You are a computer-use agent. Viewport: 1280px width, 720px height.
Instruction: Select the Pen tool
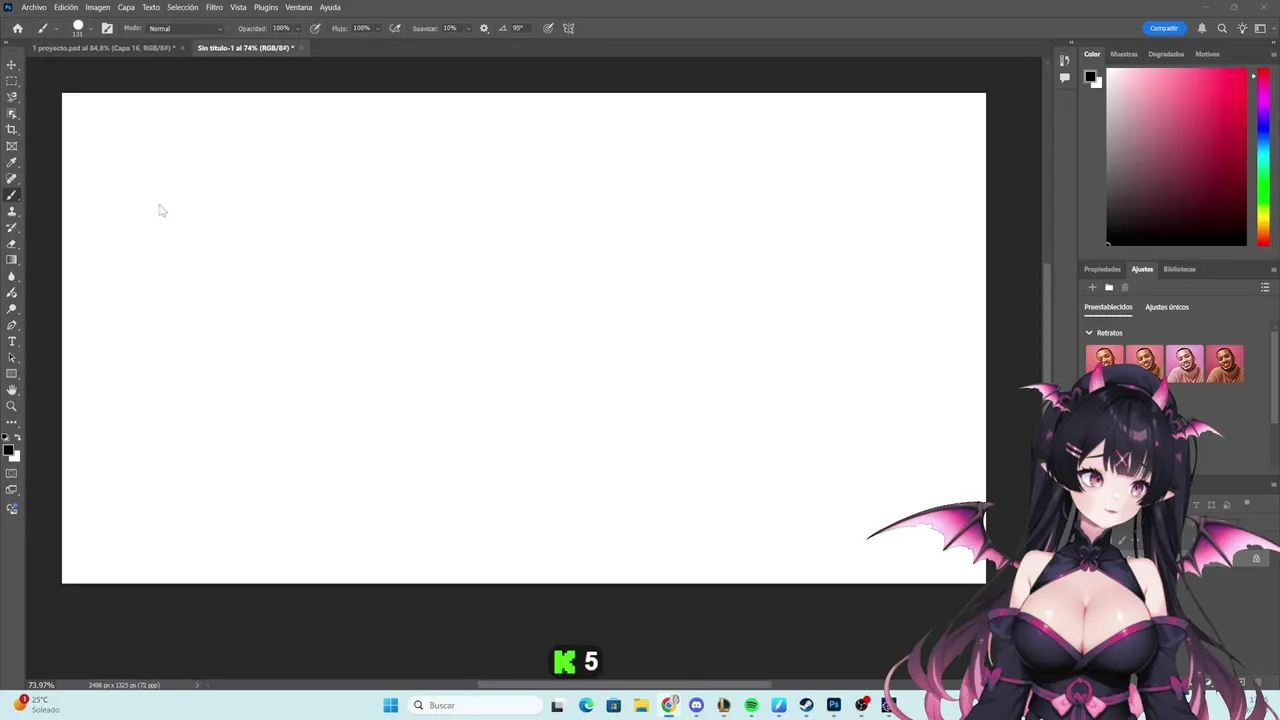(12, 325)
